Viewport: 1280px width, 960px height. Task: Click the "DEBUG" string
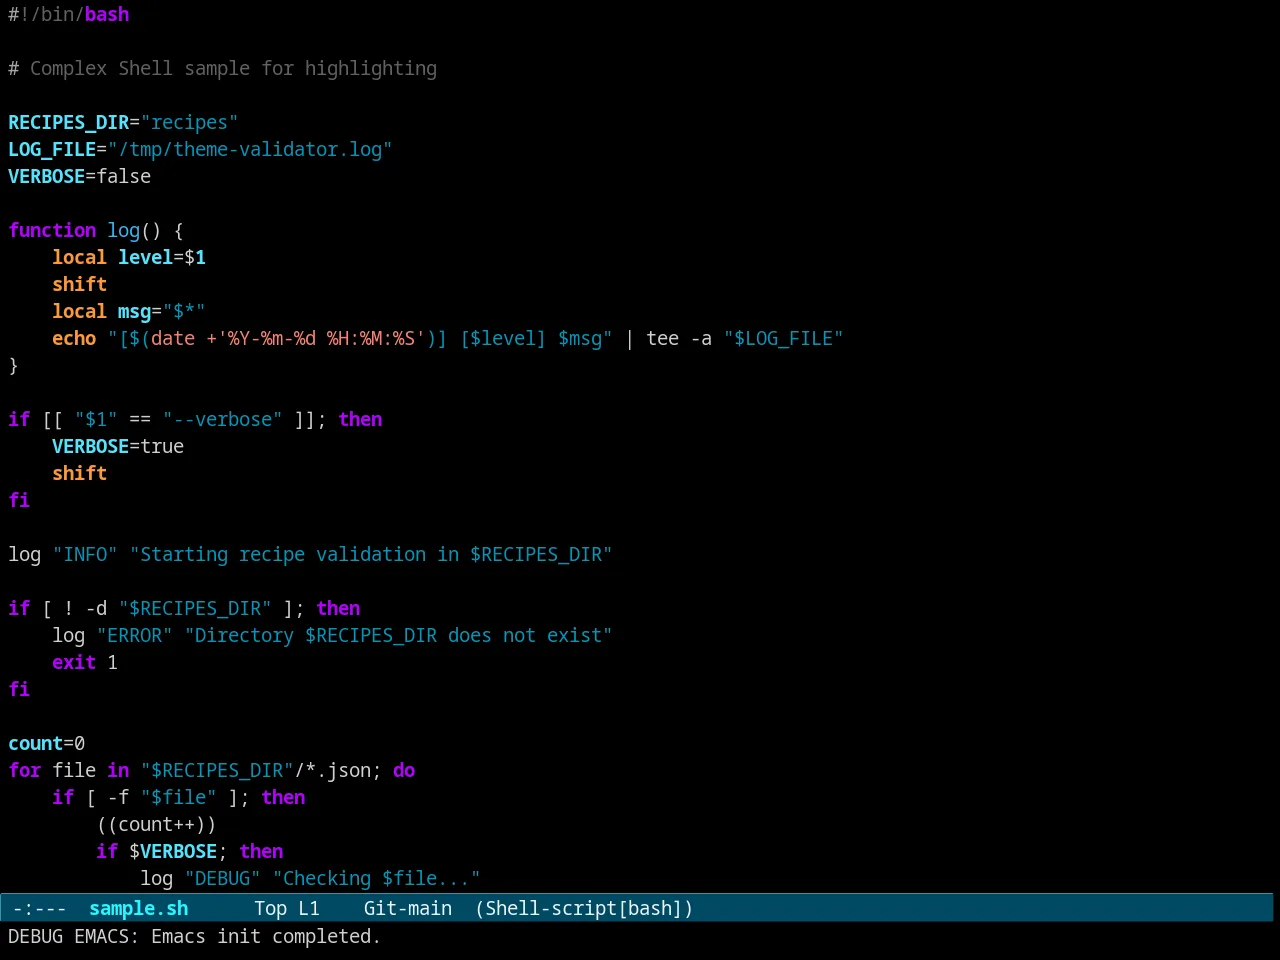coord(222,878)
